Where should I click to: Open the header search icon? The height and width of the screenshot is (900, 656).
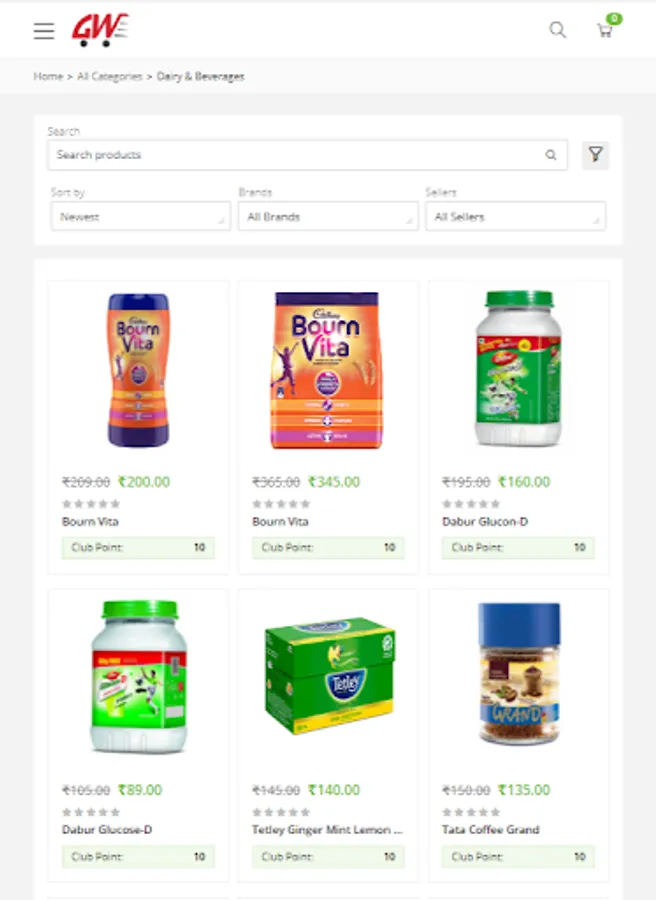tap(557, 30)
